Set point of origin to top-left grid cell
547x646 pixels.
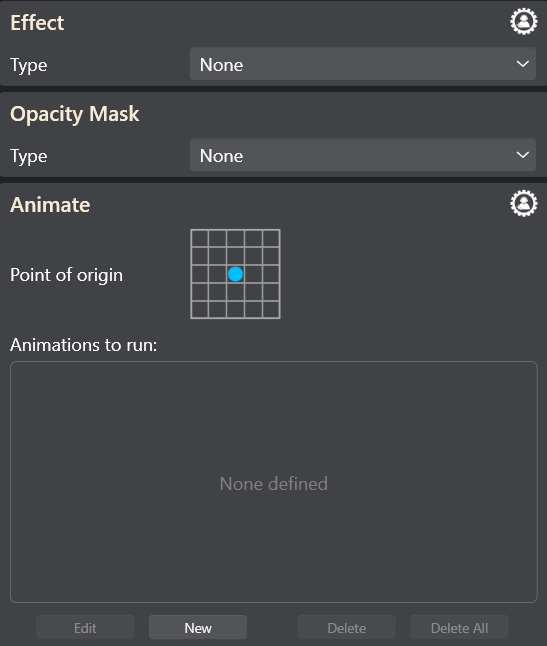coord(200,239)
